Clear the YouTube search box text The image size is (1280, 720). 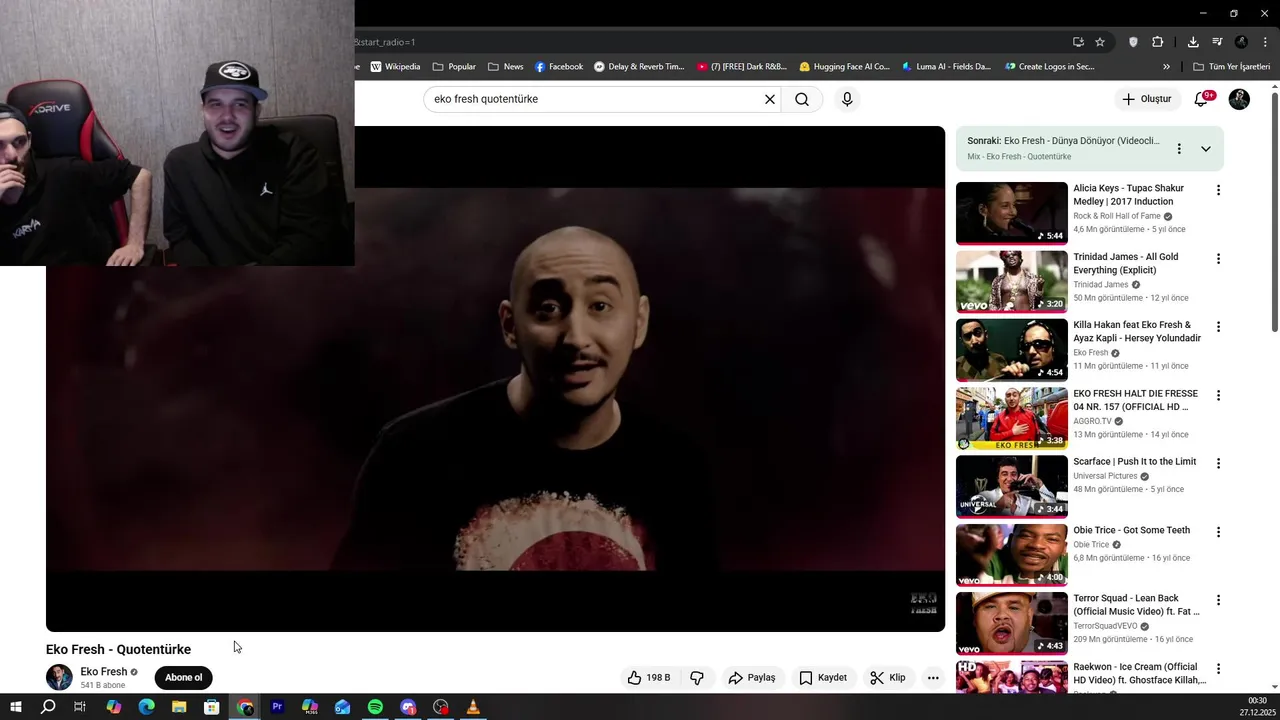tap(770, 99)
